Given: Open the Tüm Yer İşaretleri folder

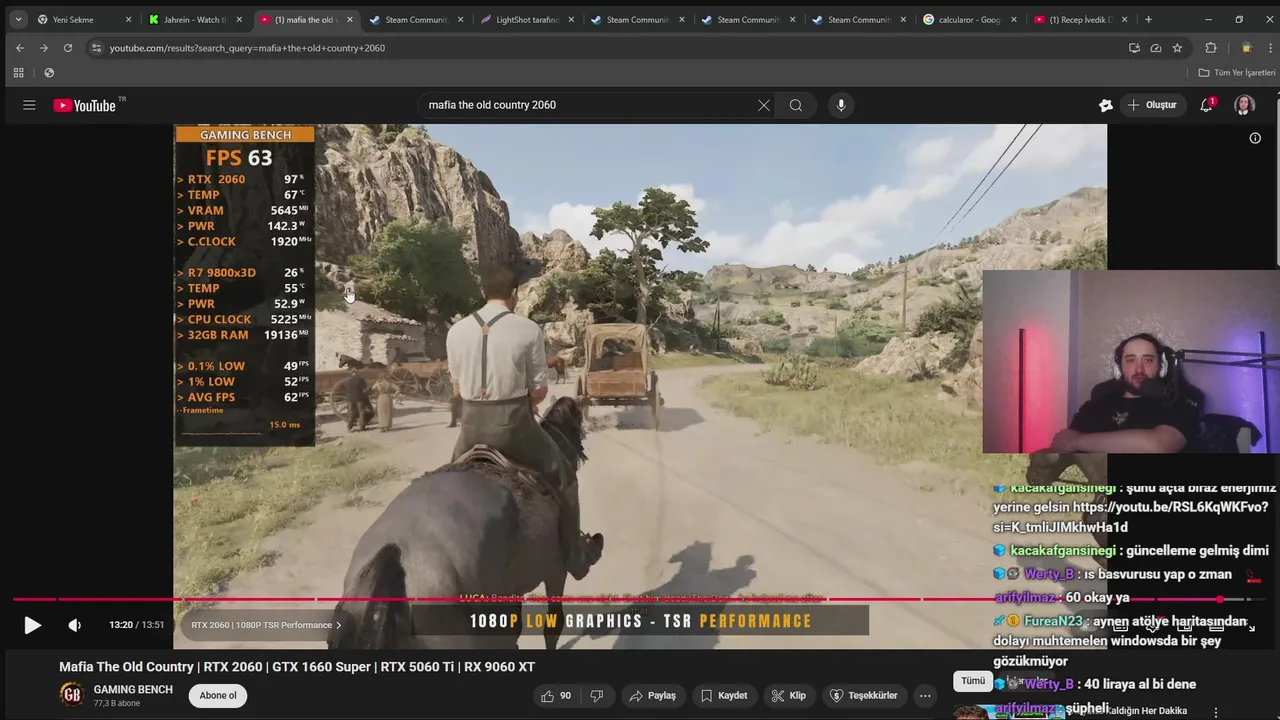Looking at the screenshot, I should [1237, 72].
